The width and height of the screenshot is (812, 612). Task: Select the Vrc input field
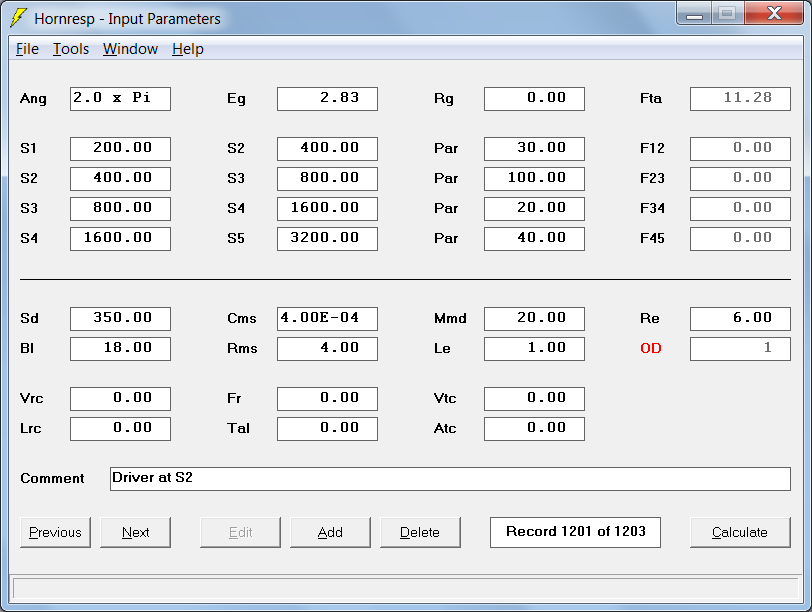(120, 399)
